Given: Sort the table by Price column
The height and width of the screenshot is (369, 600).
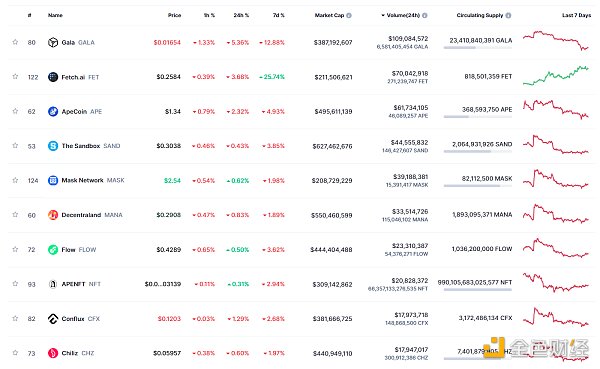Looking at the screenshot, I should coord(174,15).
